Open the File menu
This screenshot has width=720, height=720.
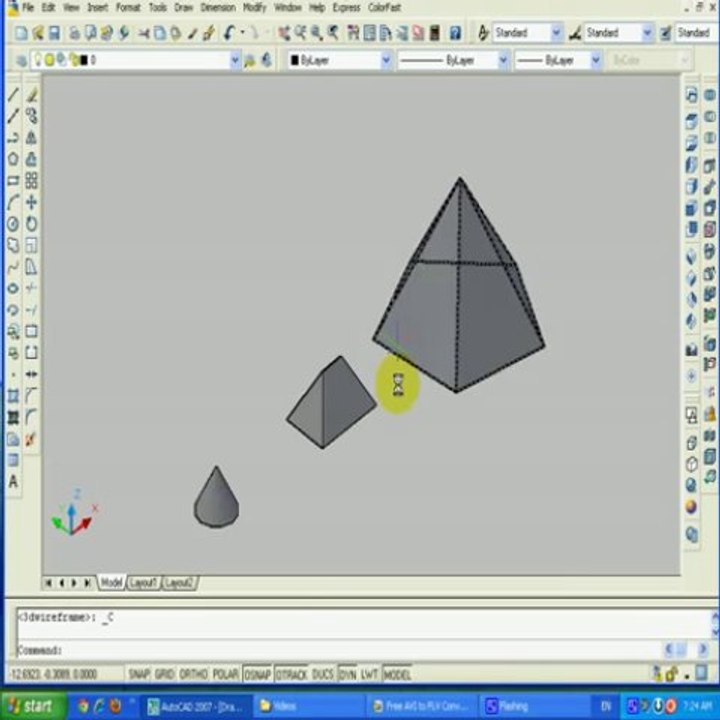point(28,7)
